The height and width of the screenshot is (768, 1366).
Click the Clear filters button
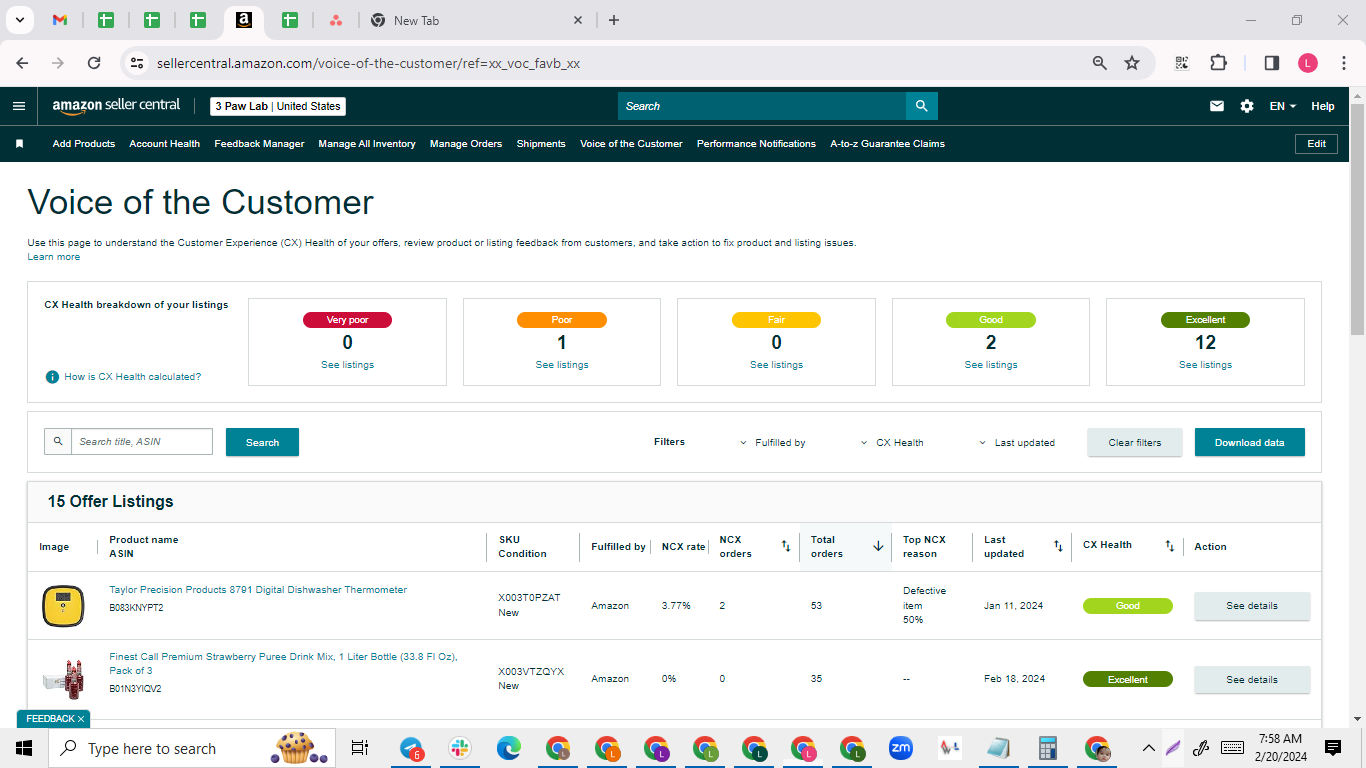tap(1135, 442)
